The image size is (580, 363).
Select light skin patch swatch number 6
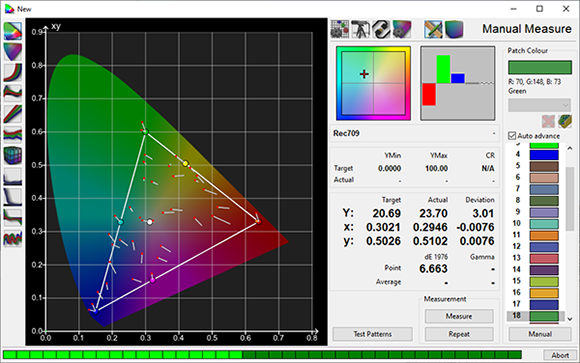pyautogui.click(x=544, y=178)
